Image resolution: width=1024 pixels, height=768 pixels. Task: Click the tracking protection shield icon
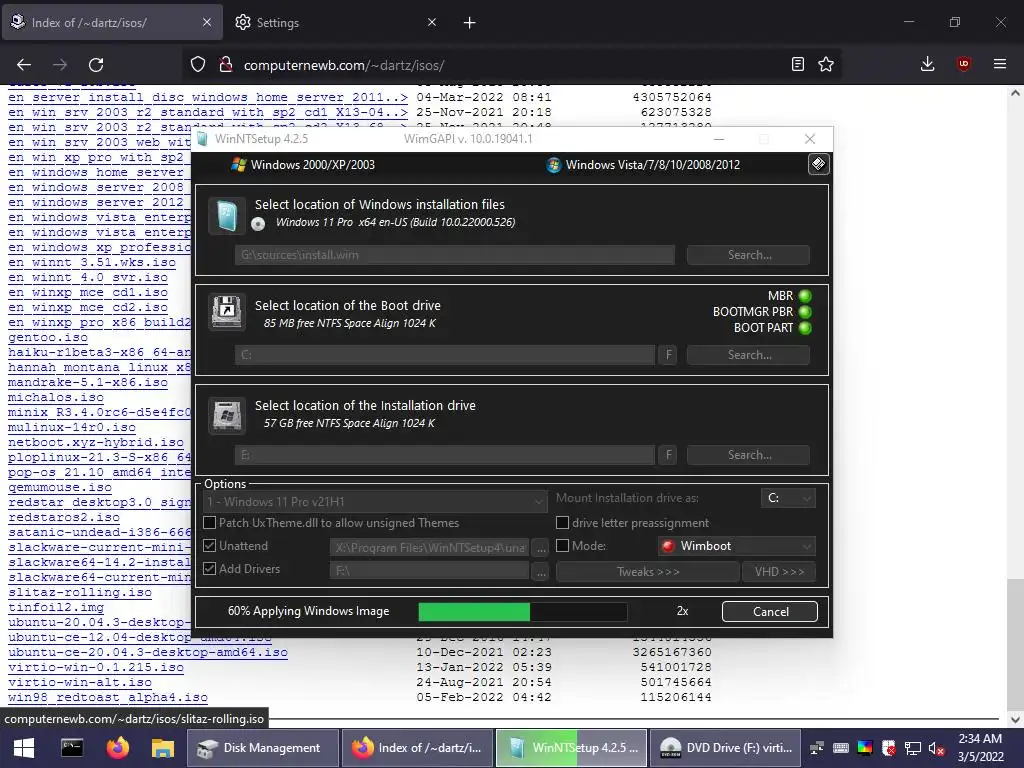198,65
